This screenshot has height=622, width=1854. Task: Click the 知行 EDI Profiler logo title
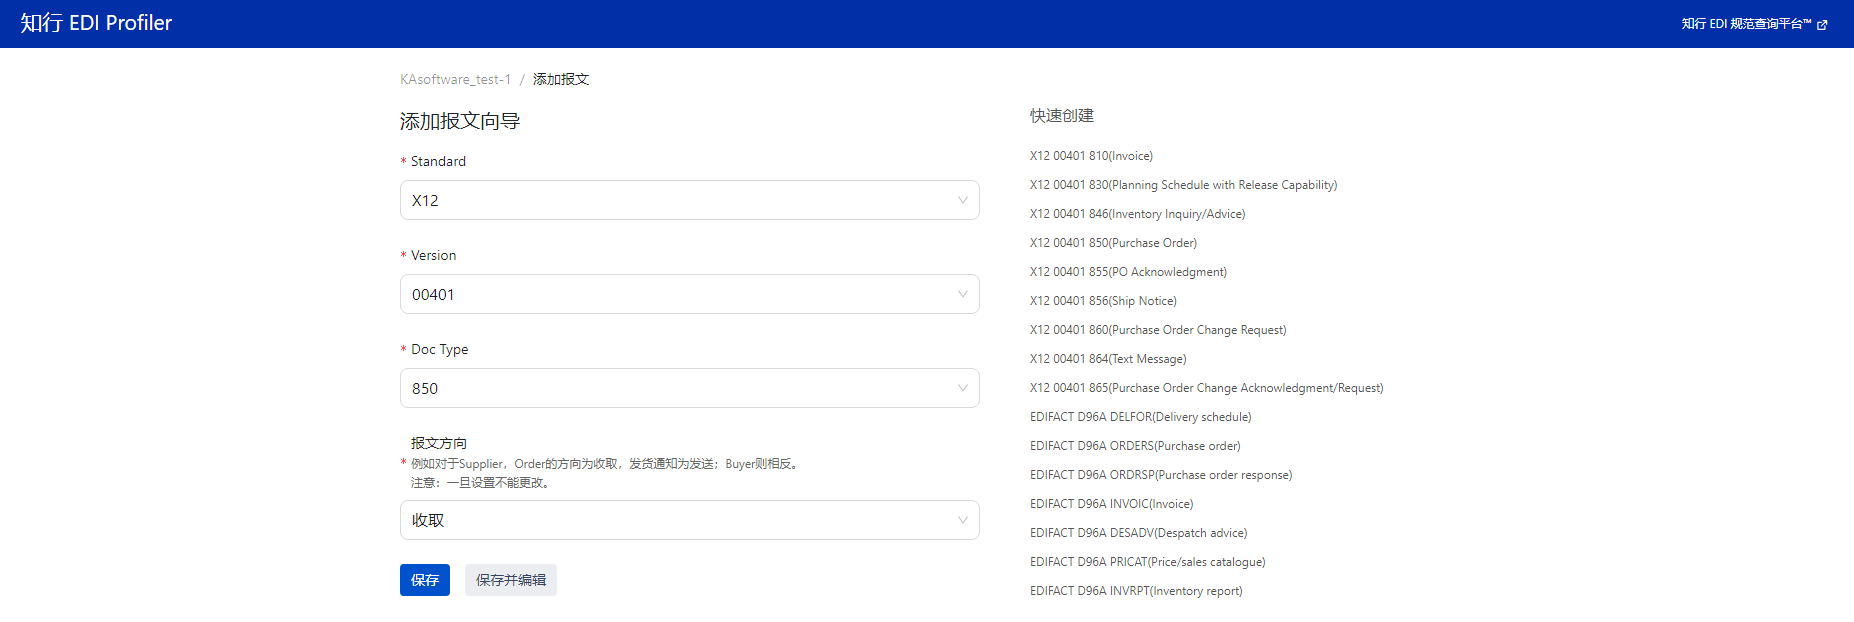click(x=96, y=23)
